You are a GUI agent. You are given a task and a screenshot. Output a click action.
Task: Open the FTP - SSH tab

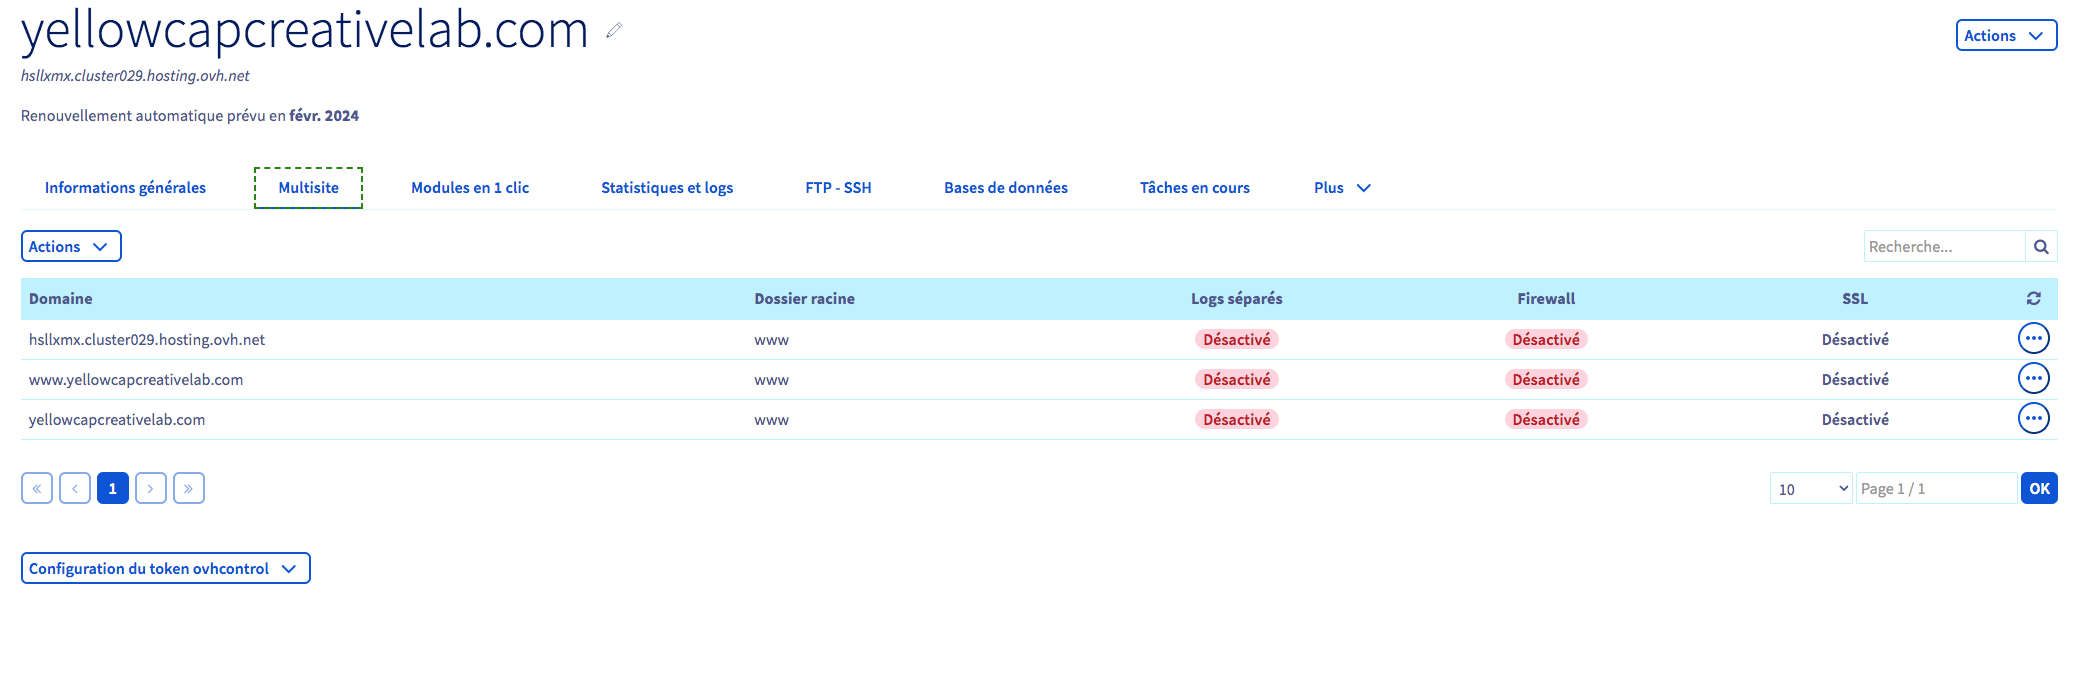tap(838, 188)
